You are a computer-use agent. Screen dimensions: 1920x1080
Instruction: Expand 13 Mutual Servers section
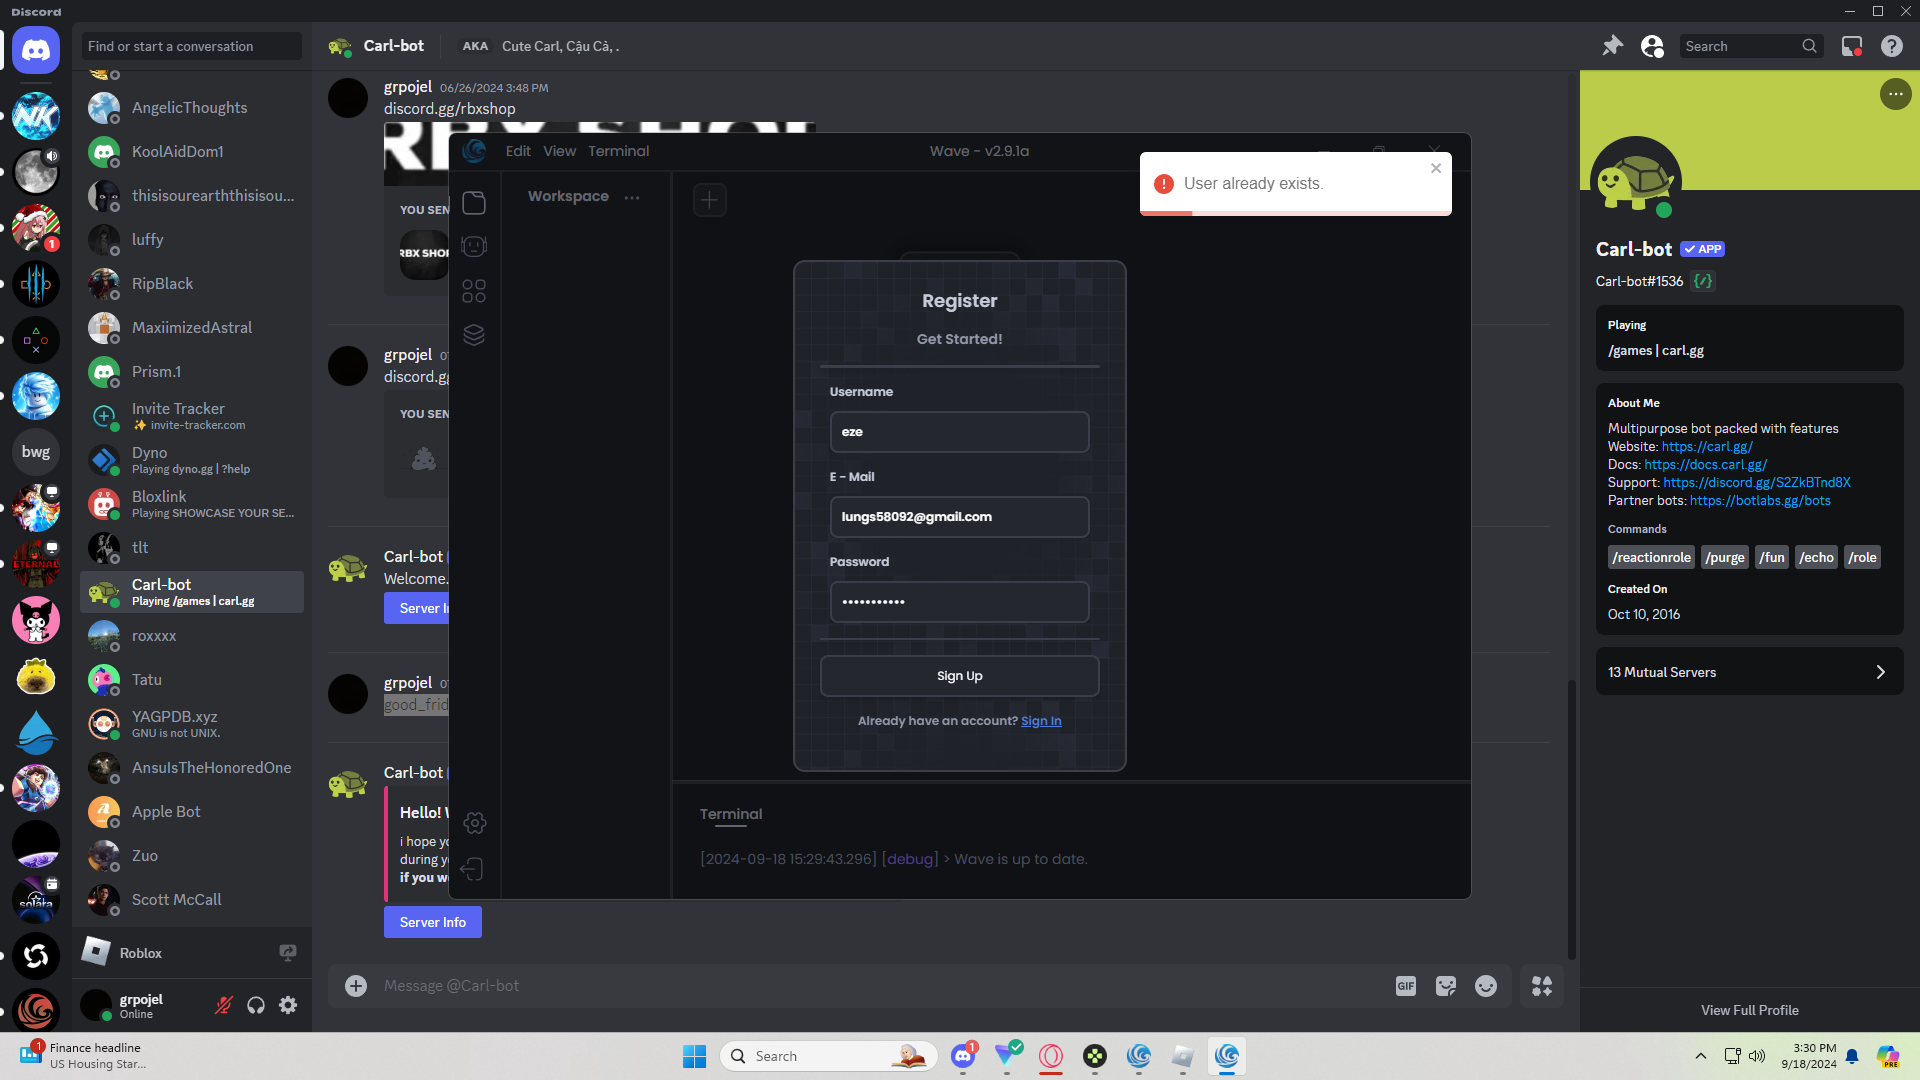pos(1749,672)
